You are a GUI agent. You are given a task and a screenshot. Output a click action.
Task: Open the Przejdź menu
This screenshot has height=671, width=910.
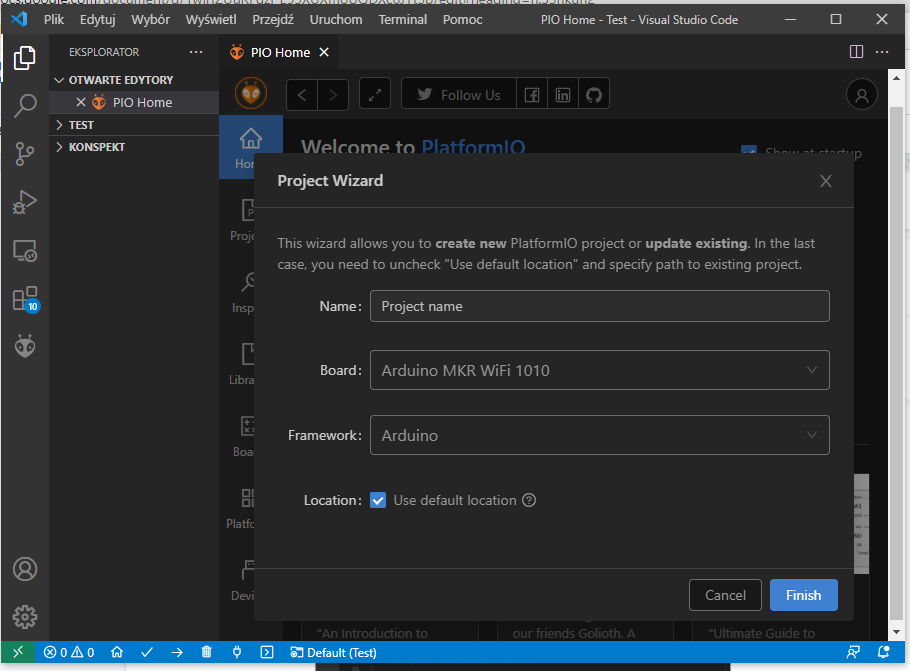pos(273,20)
